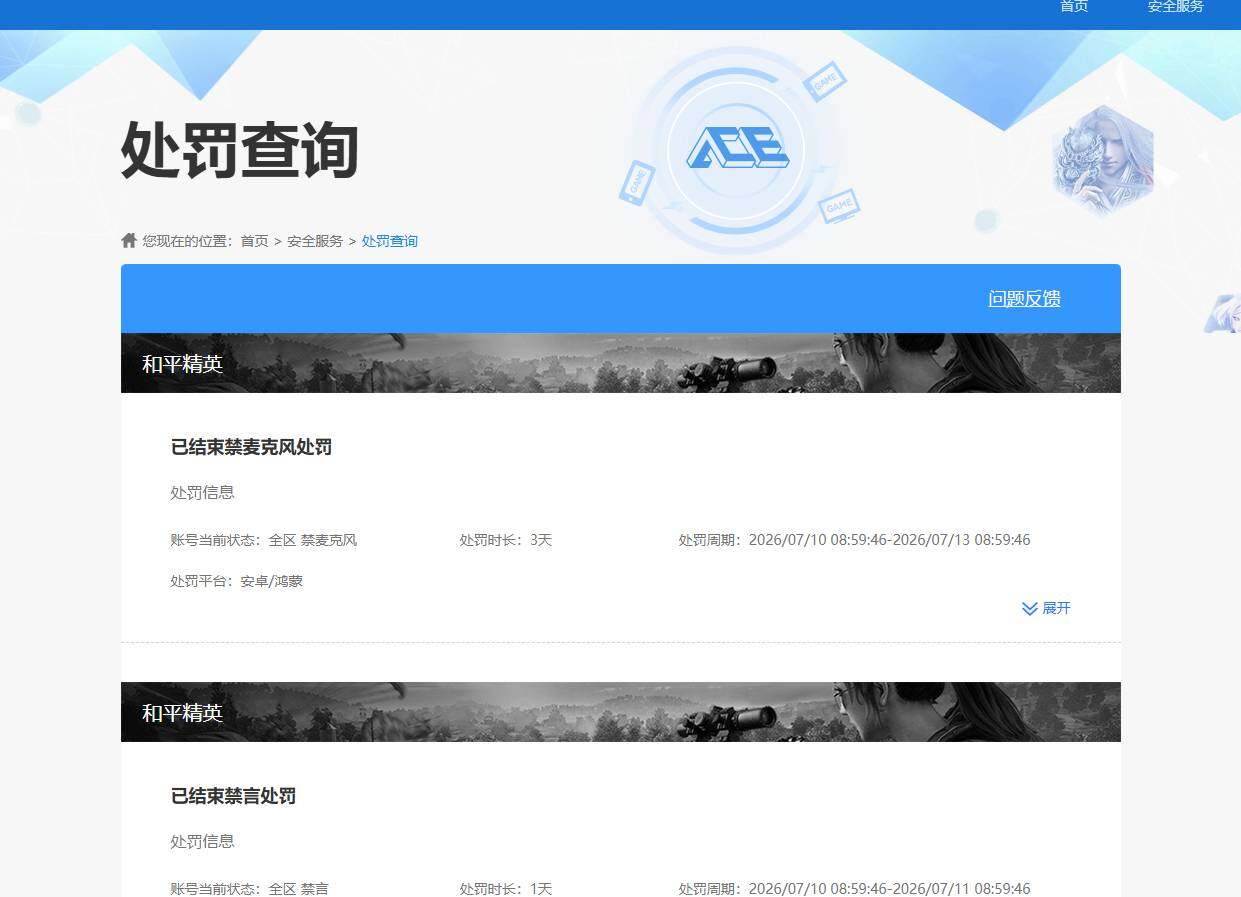Click the home icon in breadcrumb
The width and height of the screenshot is (1241, 897).
coord(129,240)
